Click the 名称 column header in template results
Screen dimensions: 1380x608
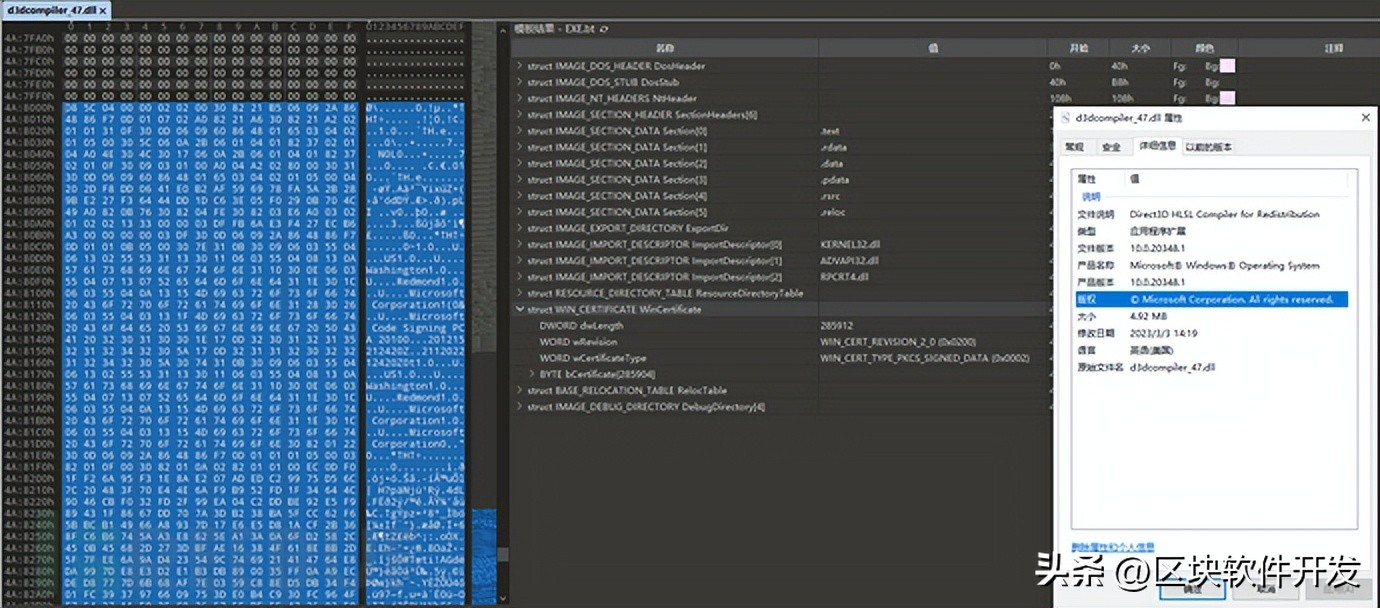(x=664, y=48)
